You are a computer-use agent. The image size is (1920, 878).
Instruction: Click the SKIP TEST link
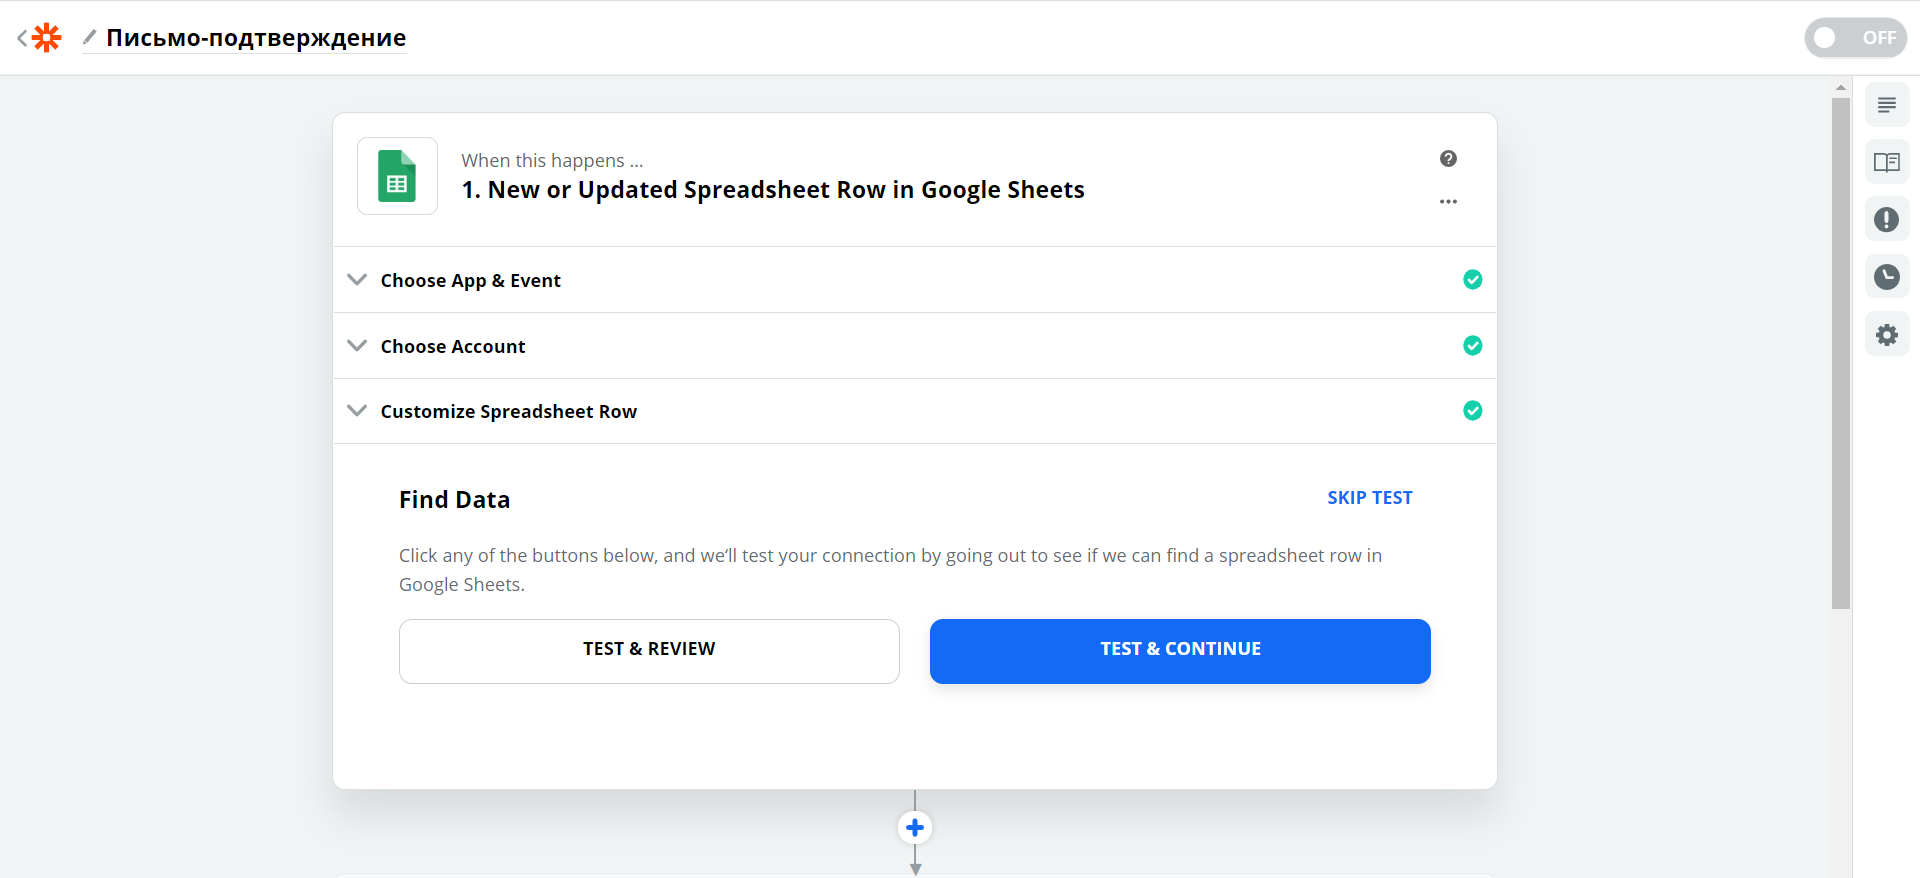pyautogui.click(x=1369, y=498)
